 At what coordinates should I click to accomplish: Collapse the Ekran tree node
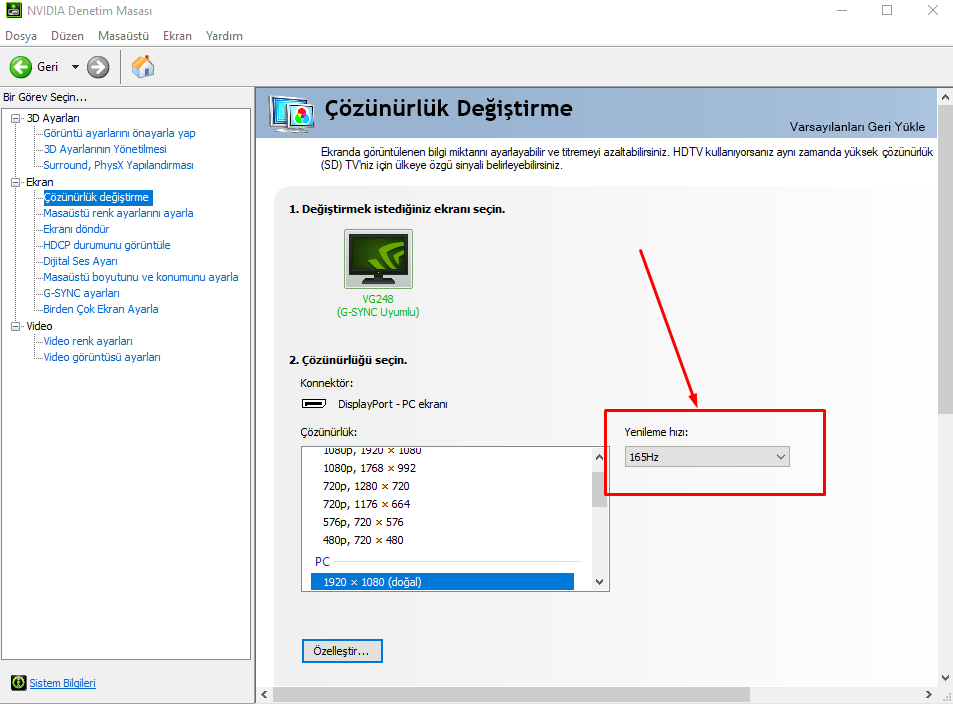click(x=16, y=182)
